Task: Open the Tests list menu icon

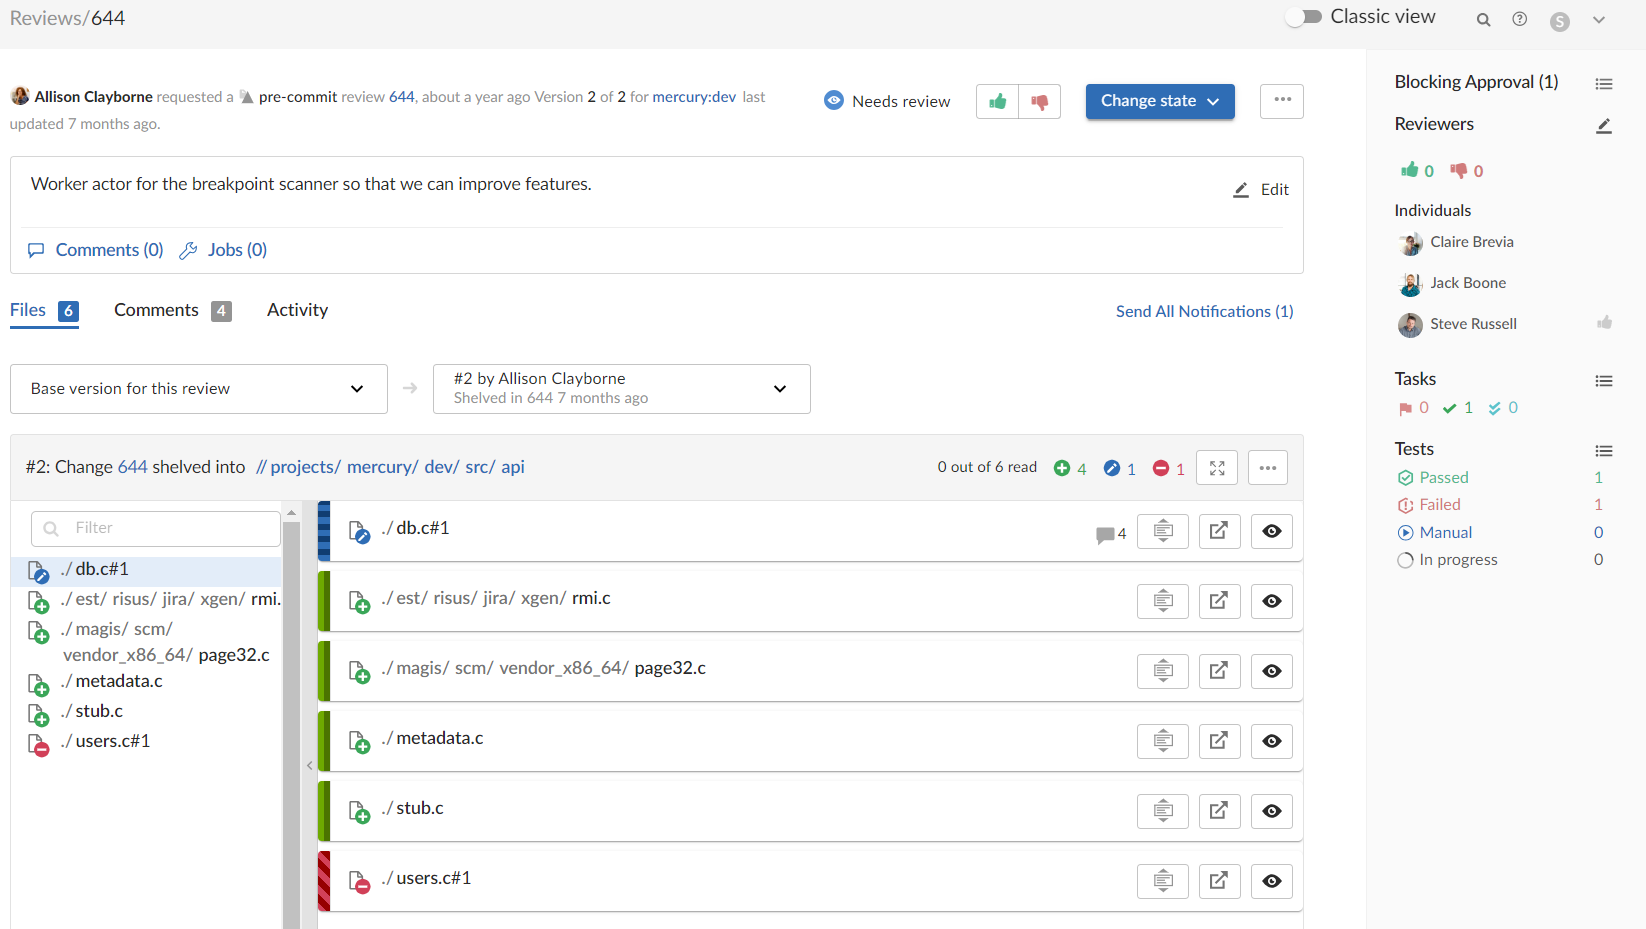Action: [x=1603, y=451]
